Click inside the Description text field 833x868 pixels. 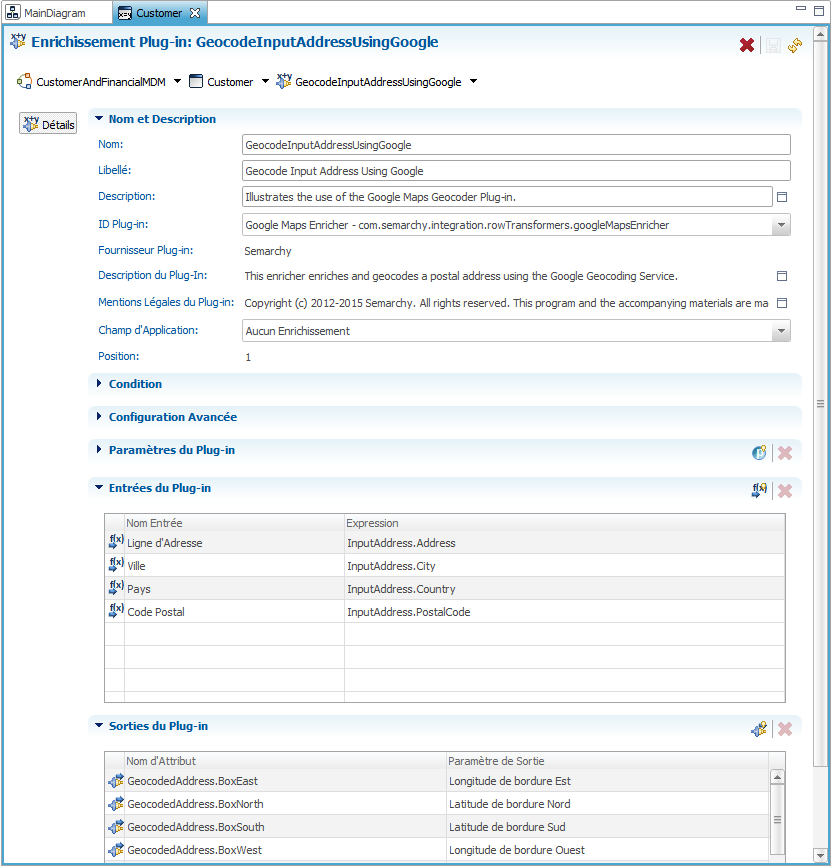pos(507,197)
